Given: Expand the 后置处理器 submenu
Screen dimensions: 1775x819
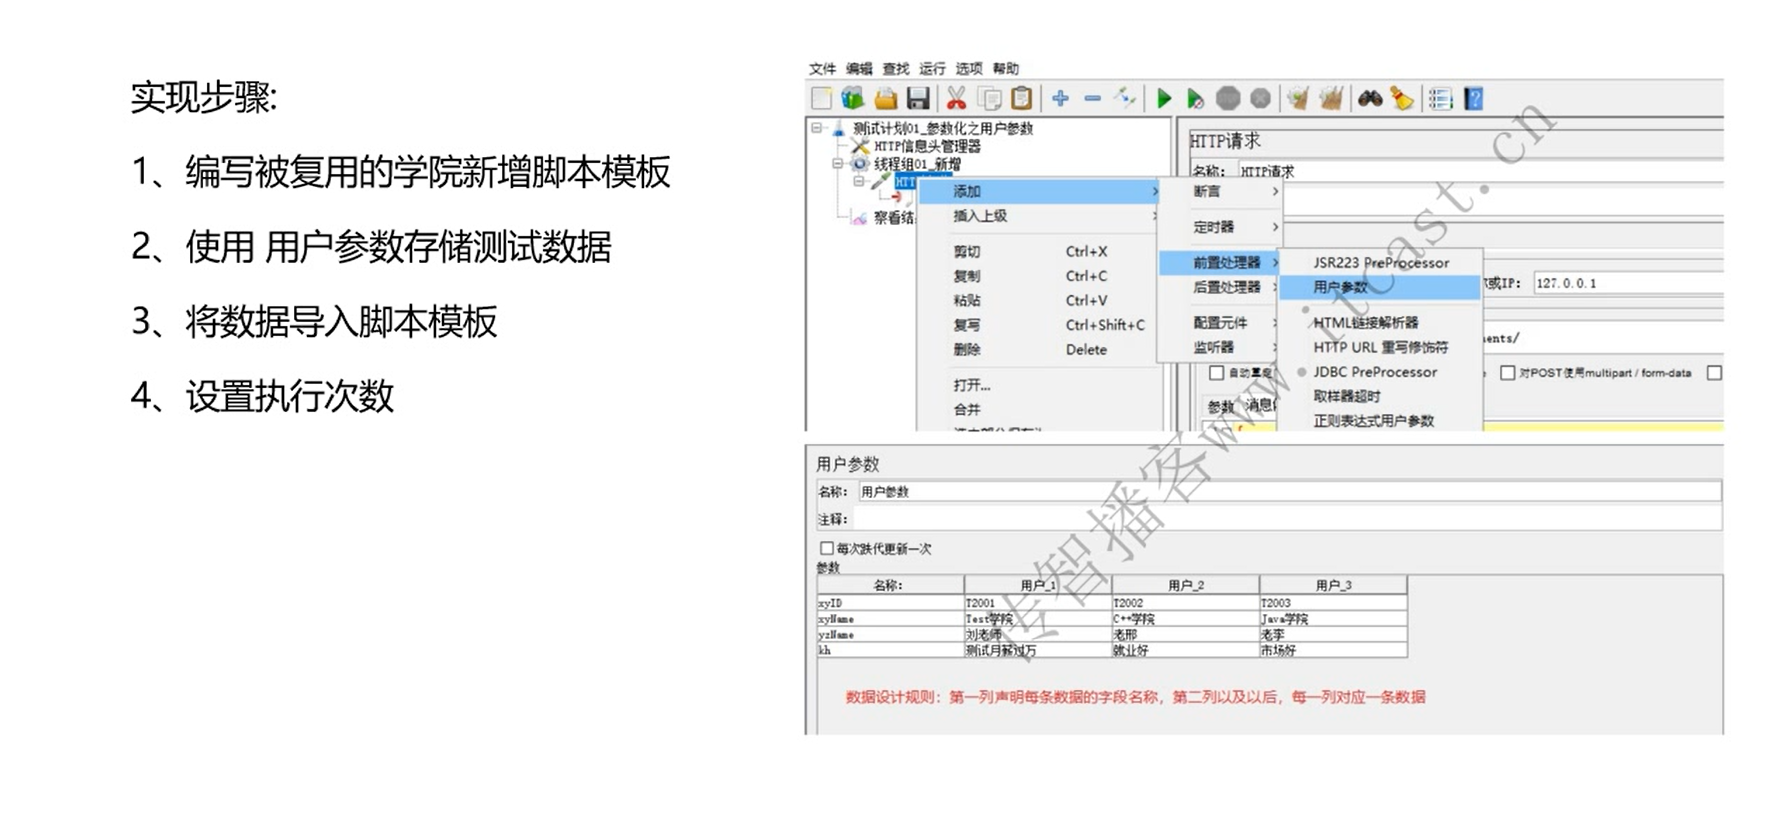Looking at the screenshot, I should pos(1219,287).
